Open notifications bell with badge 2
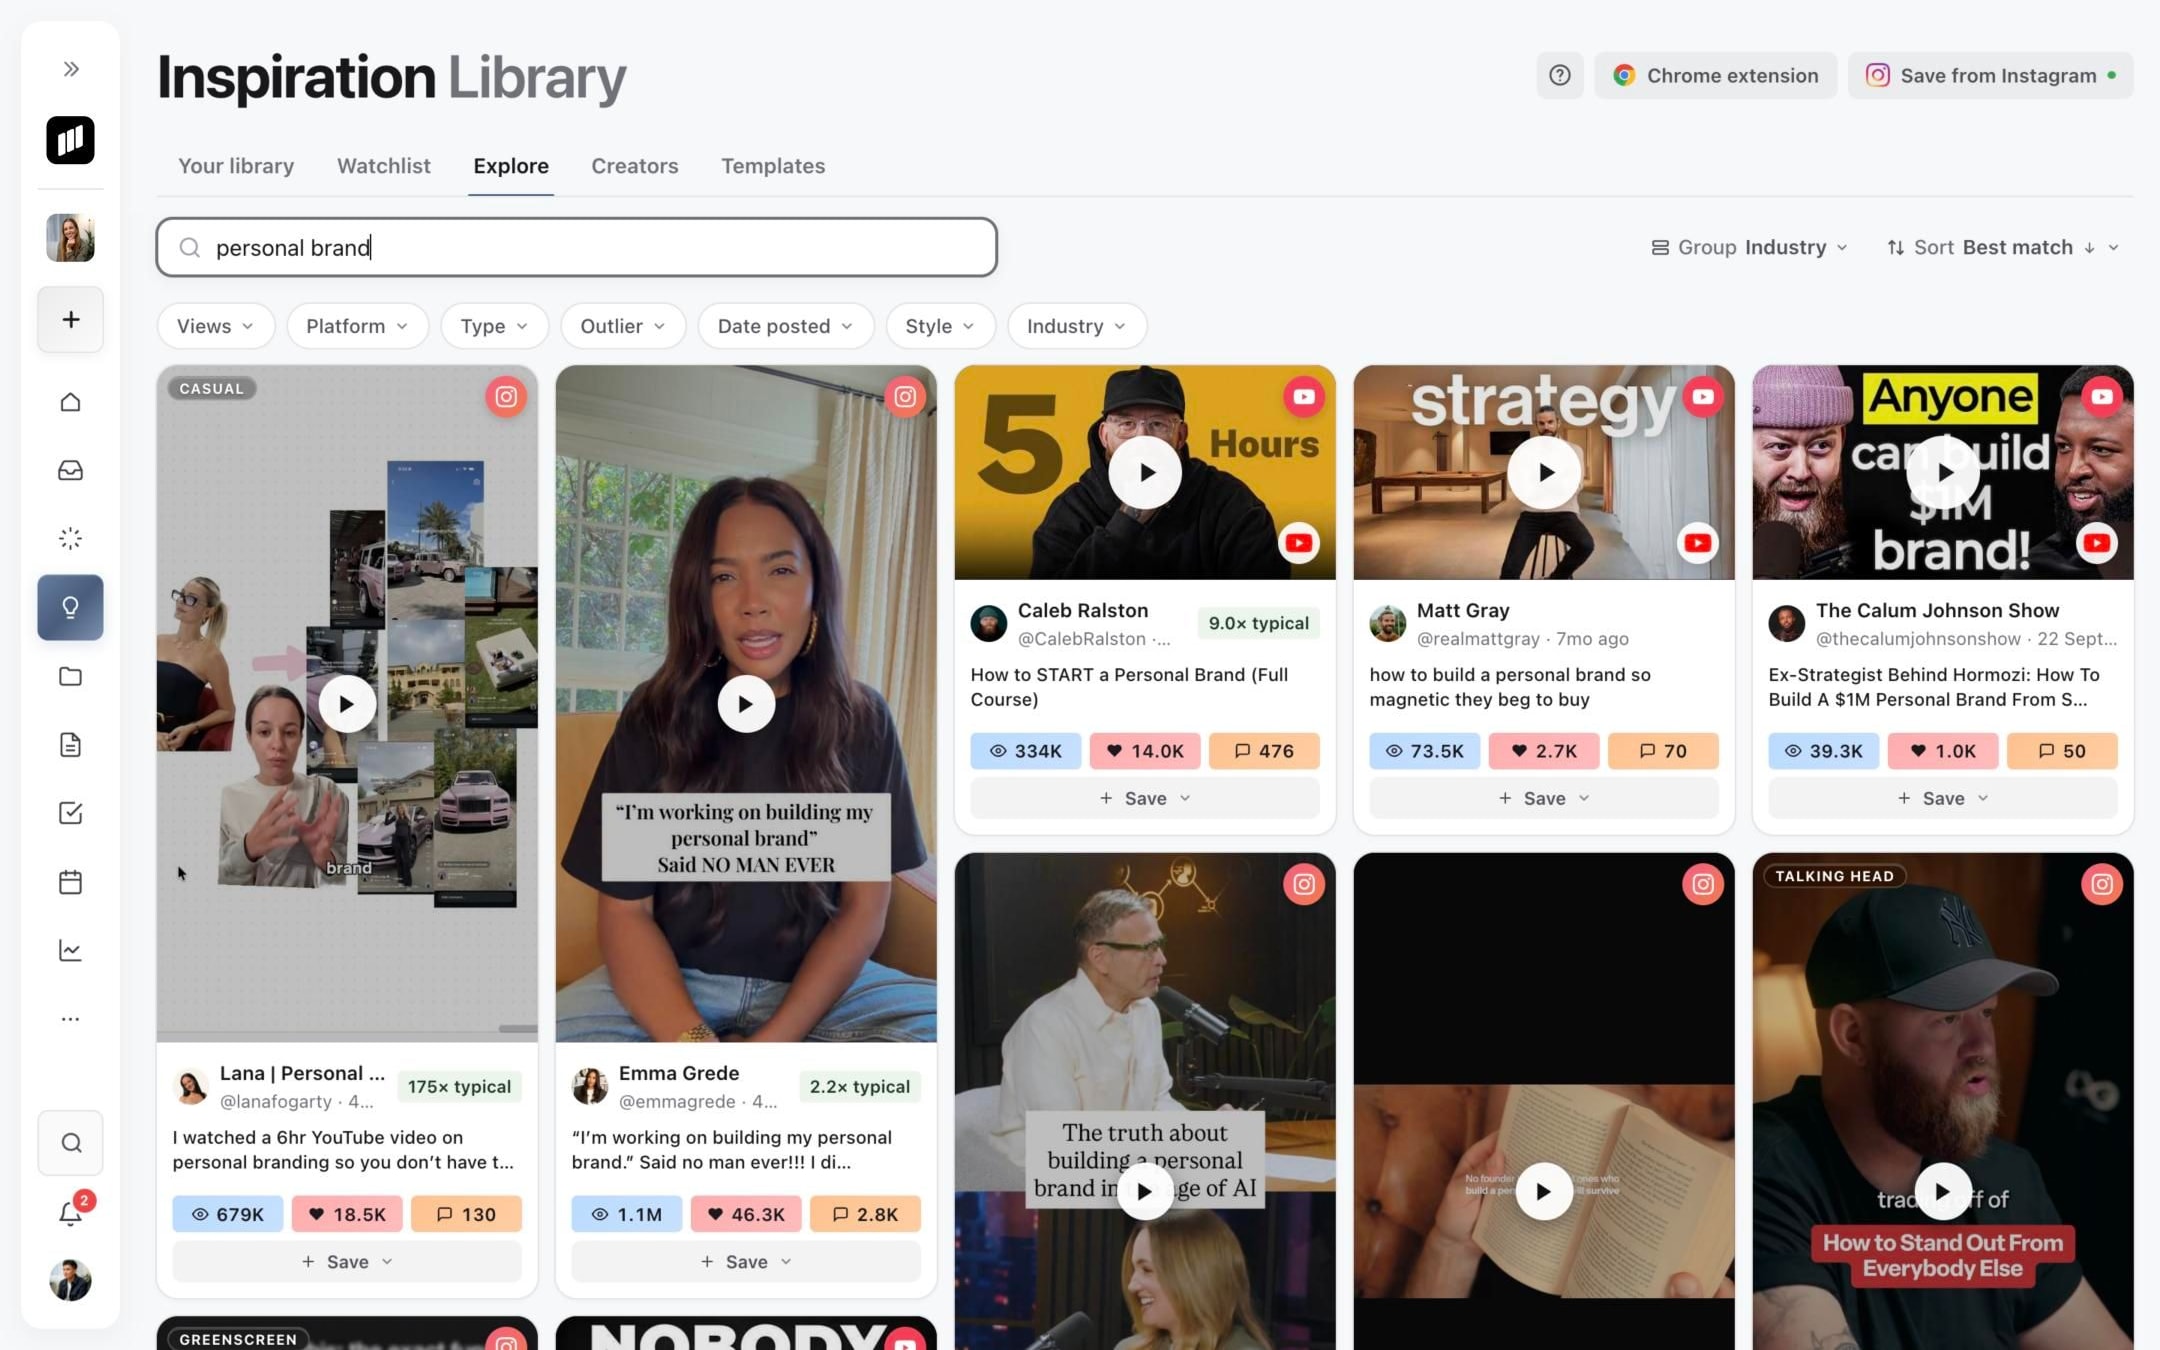 tap(72, 1212)
